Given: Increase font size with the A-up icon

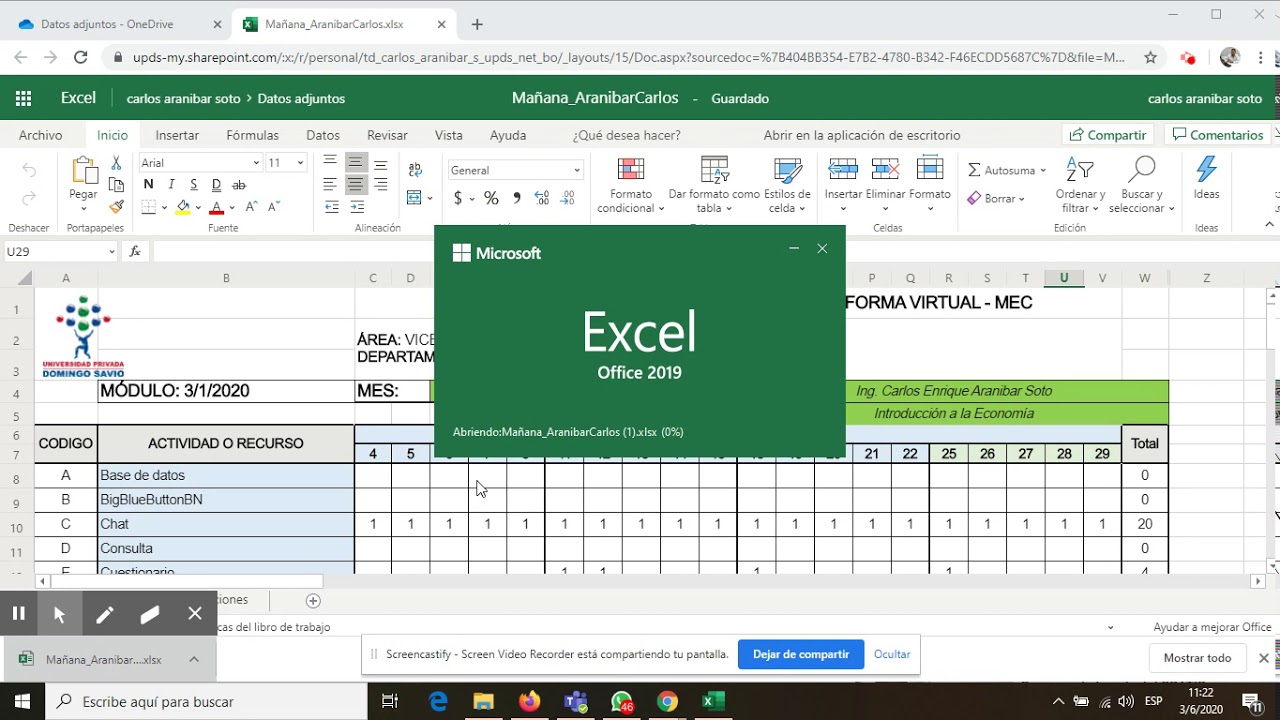Looking at the screenshot, I should 251,208.
